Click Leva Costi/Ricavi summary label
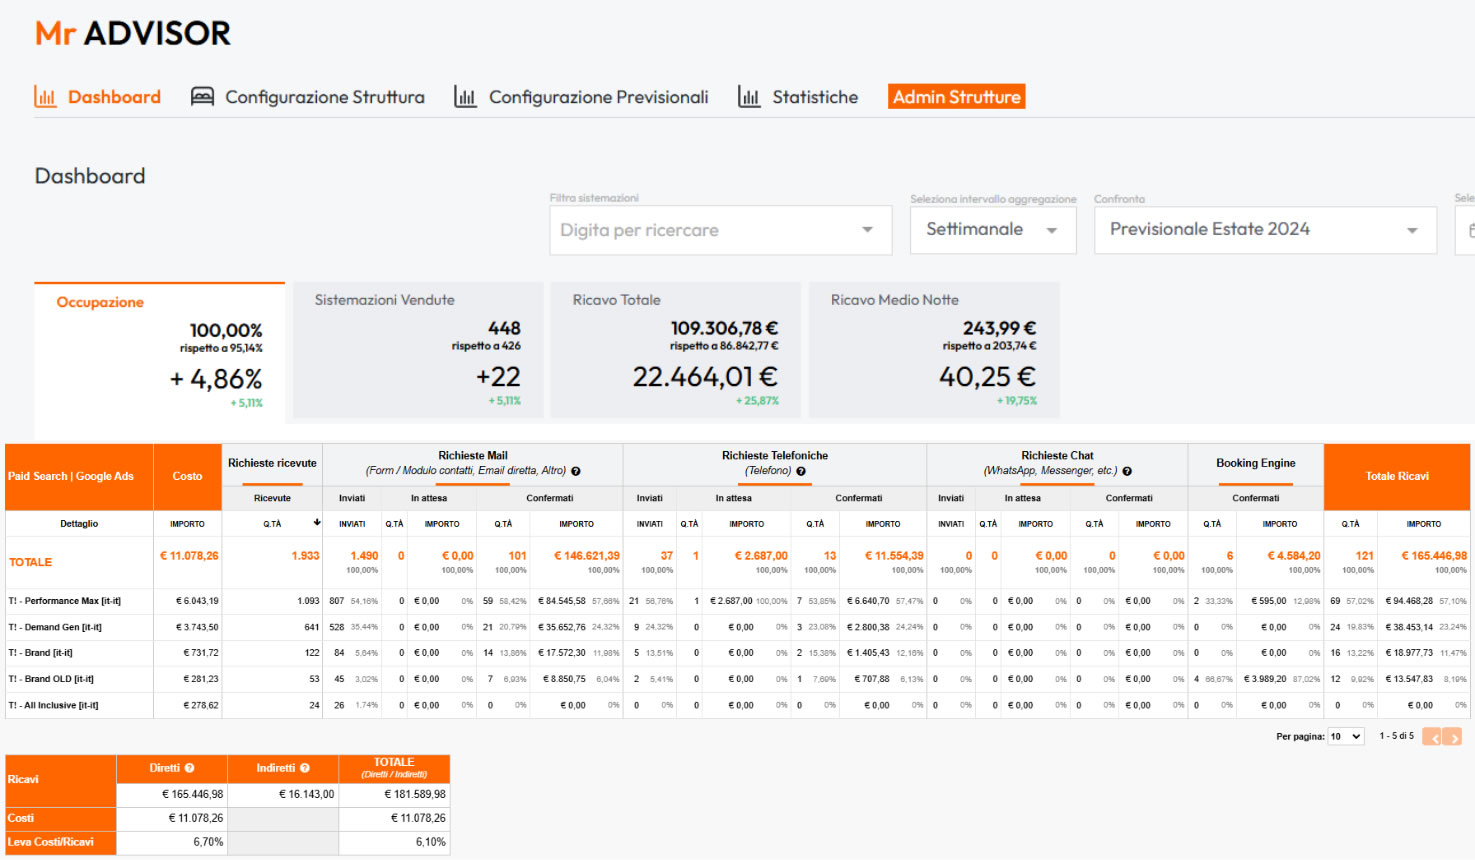This screenshot has height=860, width=1475. tap(50, 842)
